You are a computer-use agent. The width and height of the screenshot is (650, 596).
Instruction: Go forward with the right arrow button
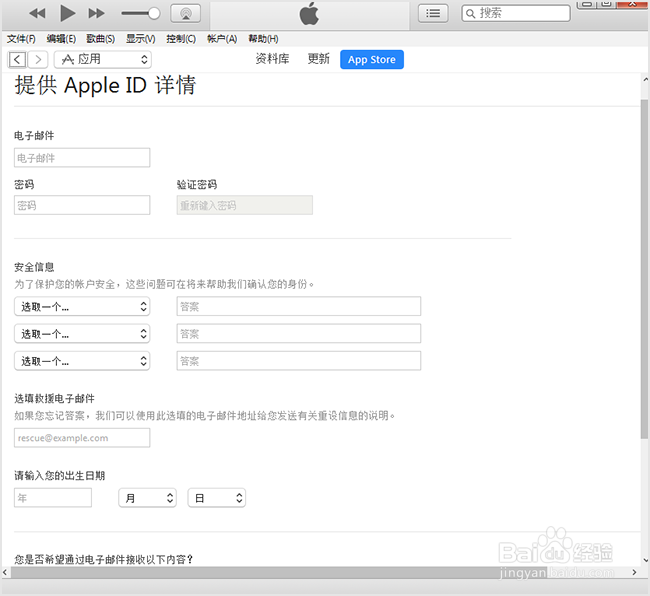[x=38, y=60]
